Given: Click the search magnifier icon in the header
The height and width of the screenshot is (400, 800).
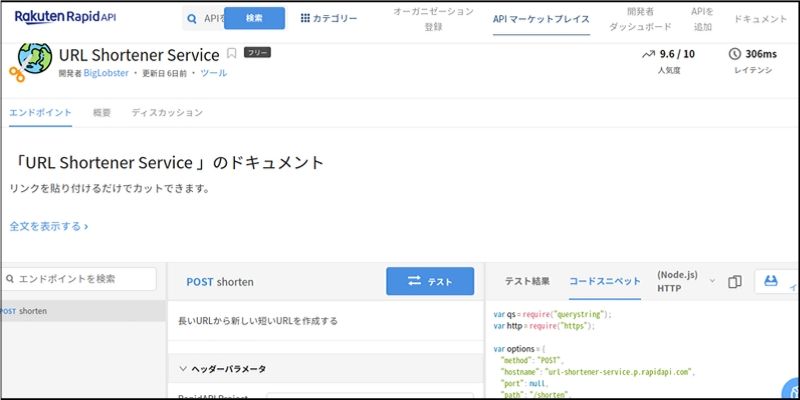Looking at the screenshot, I should click(x=192, y=19).
